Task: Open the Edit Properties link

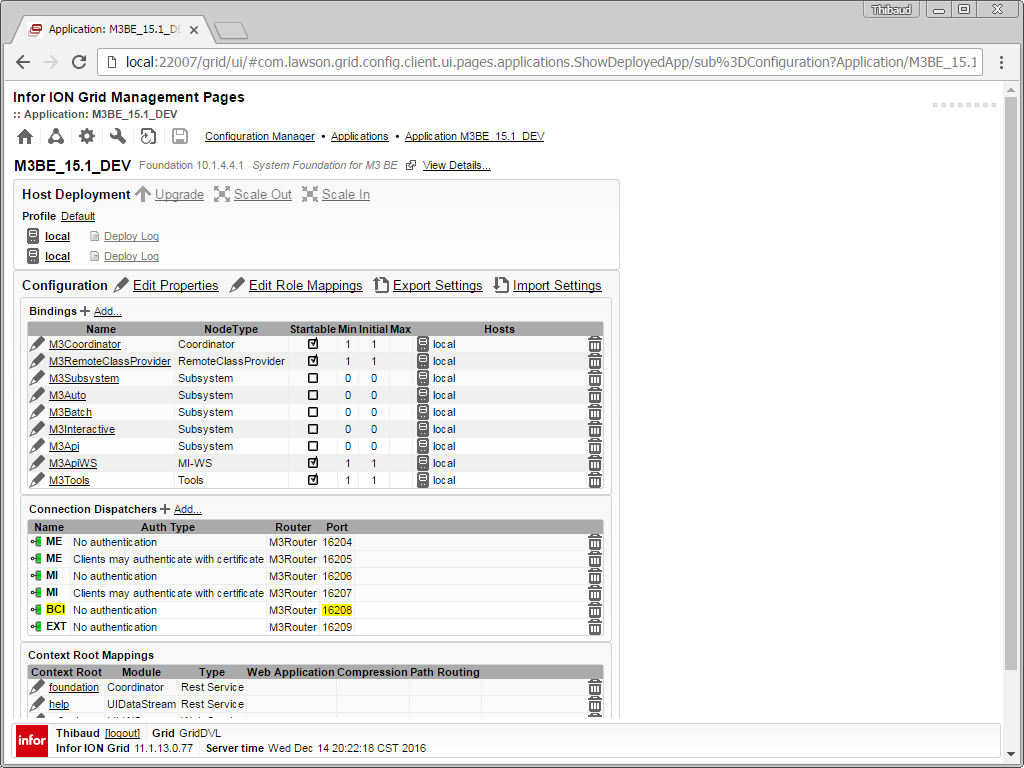Action: coord(175,286)
